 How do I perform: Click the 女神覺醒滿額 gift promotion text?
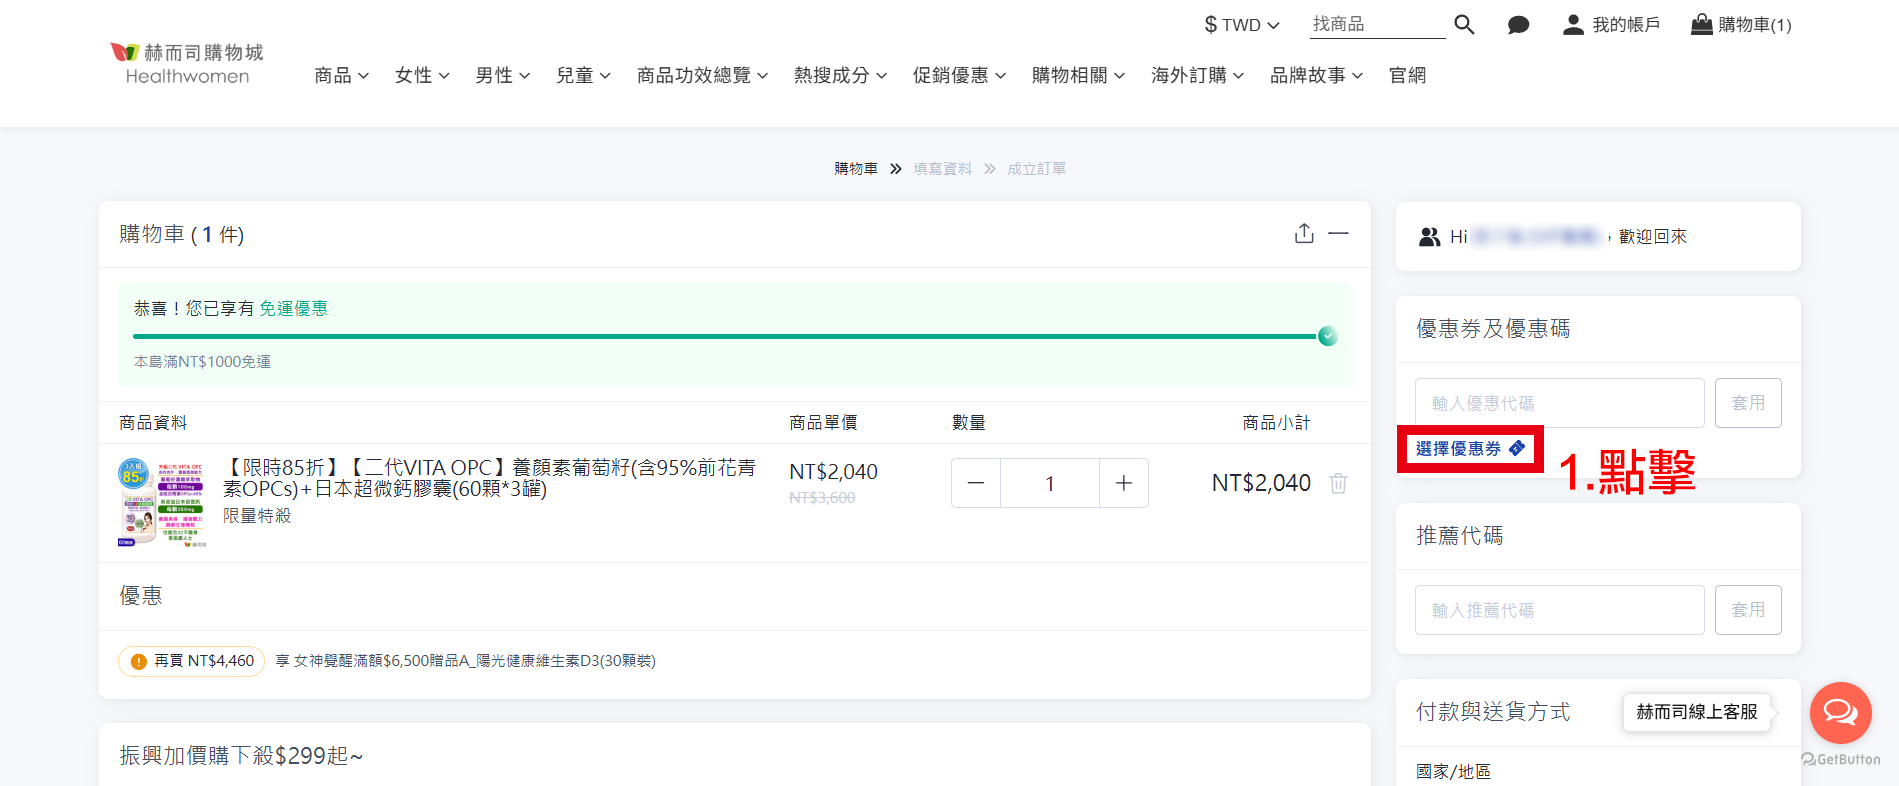pos(465,661)
